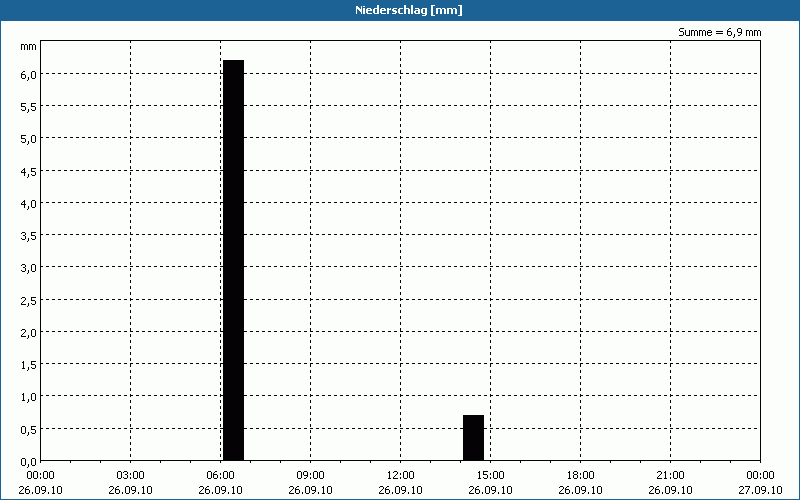The height and width of the screenshot is (500, 800).
Task: Click the 0,5 y-axis value
Action: point(28,430)
